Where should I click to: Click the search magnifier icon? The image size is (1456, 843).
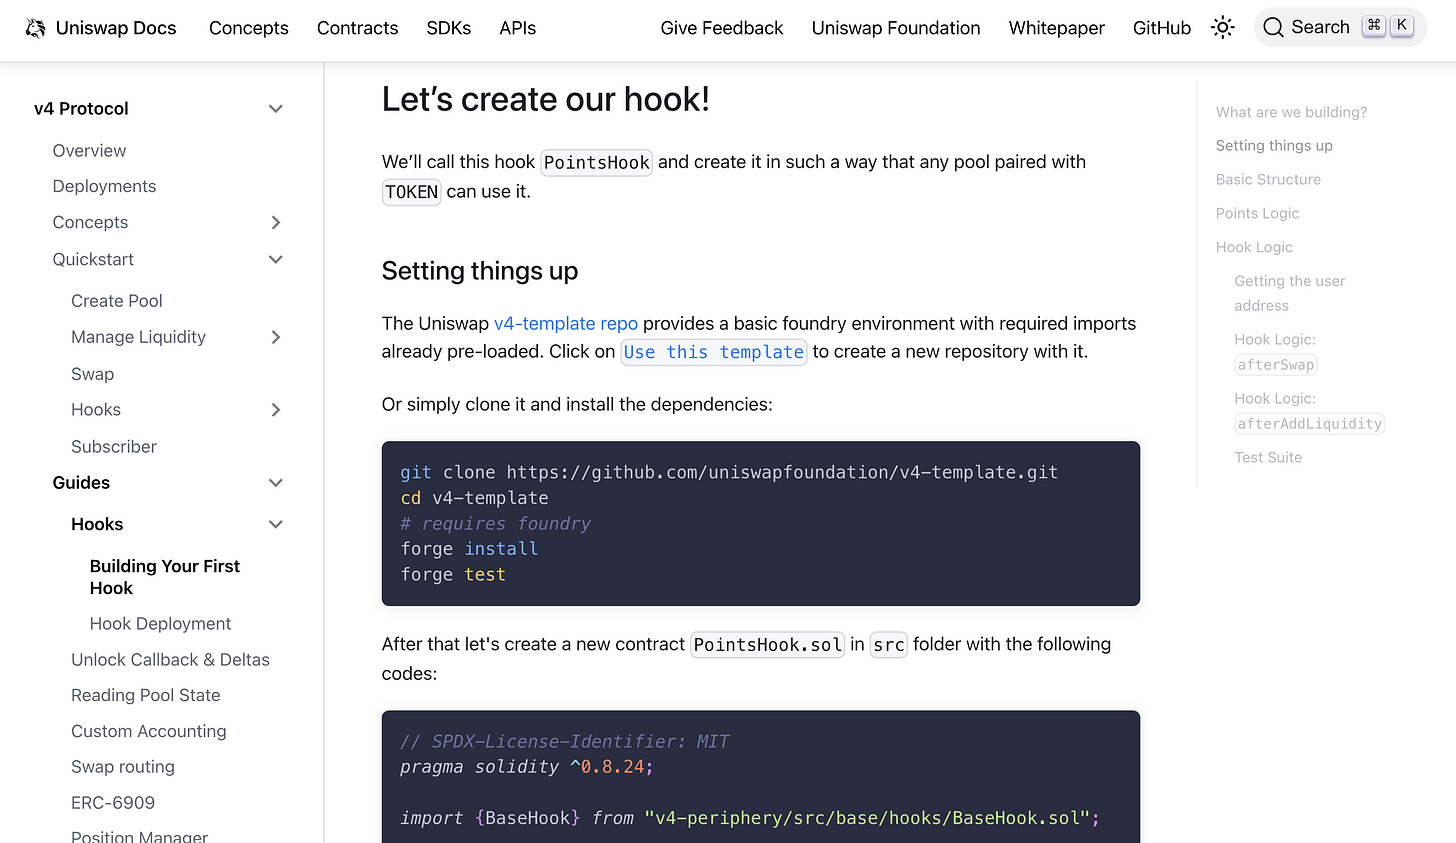(1273, 28)
